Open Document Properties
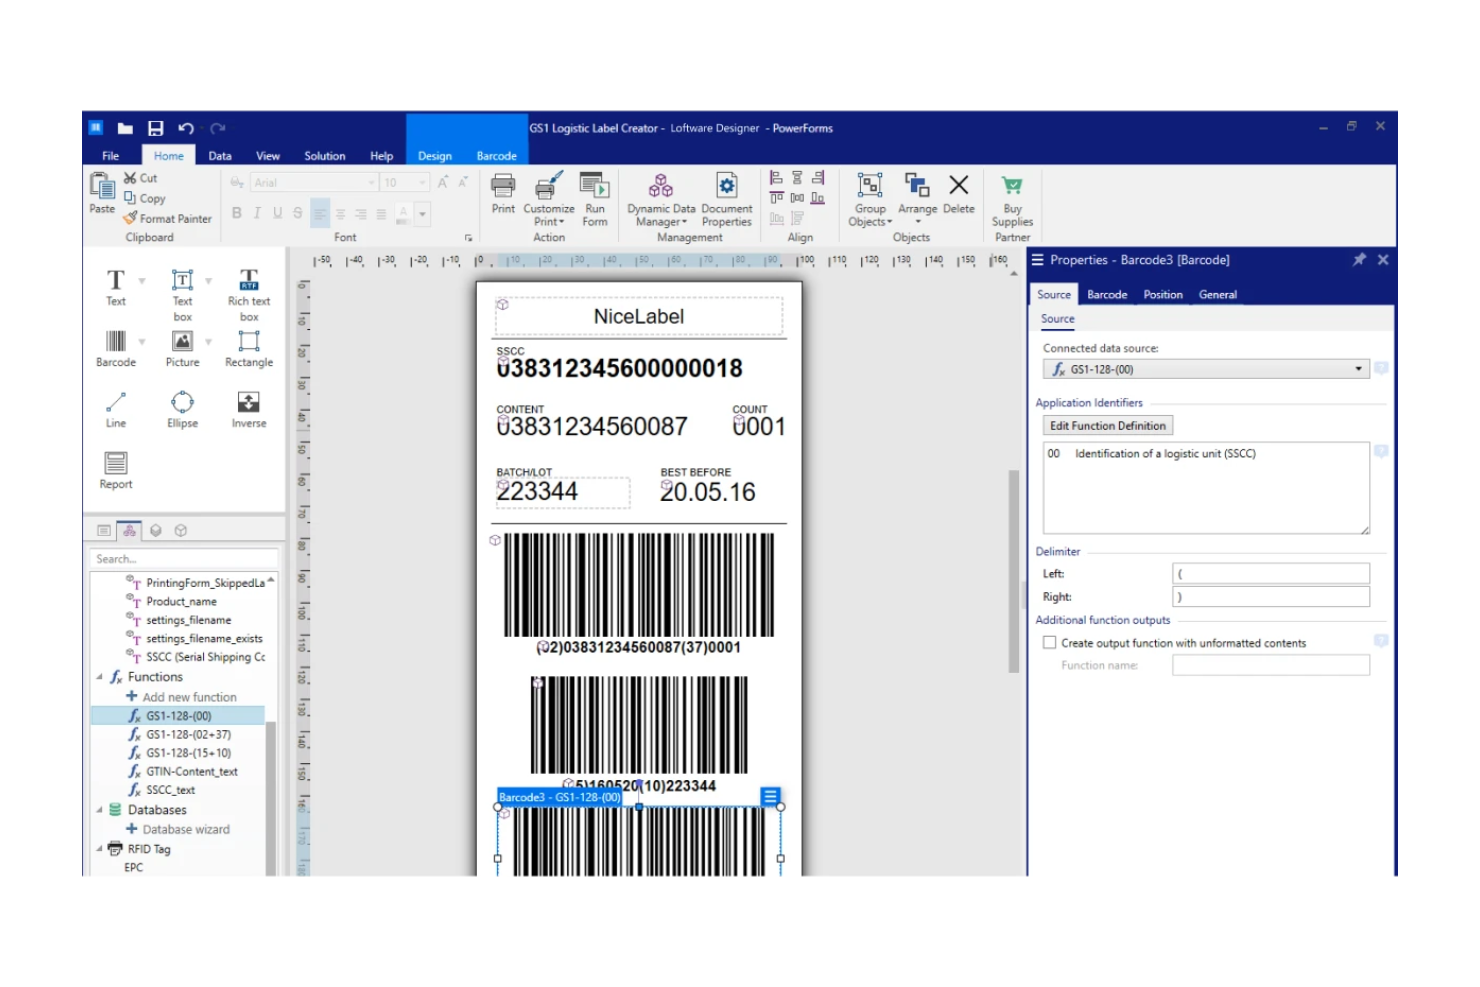 [726, 196]
